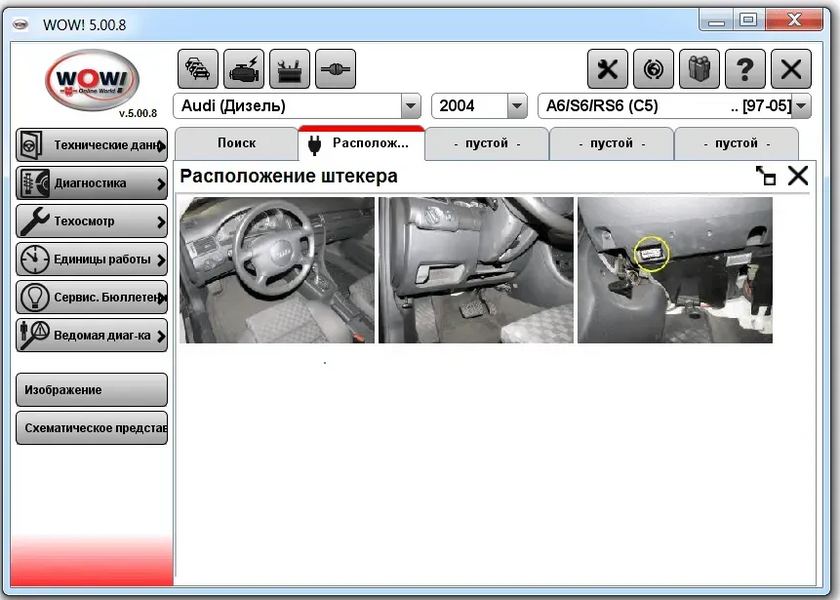The image size is (840, 600).
Task: Click the engine diagnostics toolbar icon
Action: coord(244,69)
